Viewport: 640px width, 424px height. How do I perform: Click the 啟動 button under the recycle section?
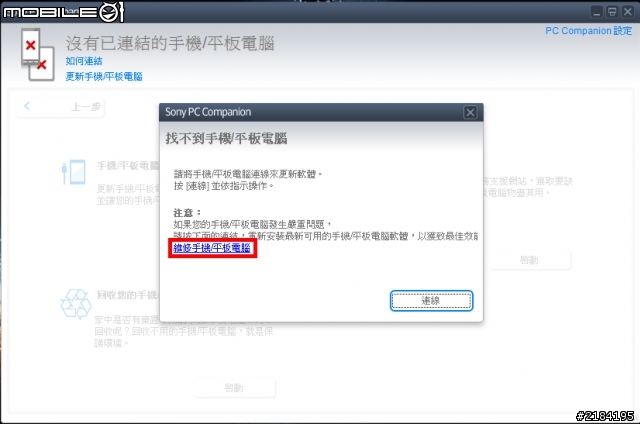point(235,388)
